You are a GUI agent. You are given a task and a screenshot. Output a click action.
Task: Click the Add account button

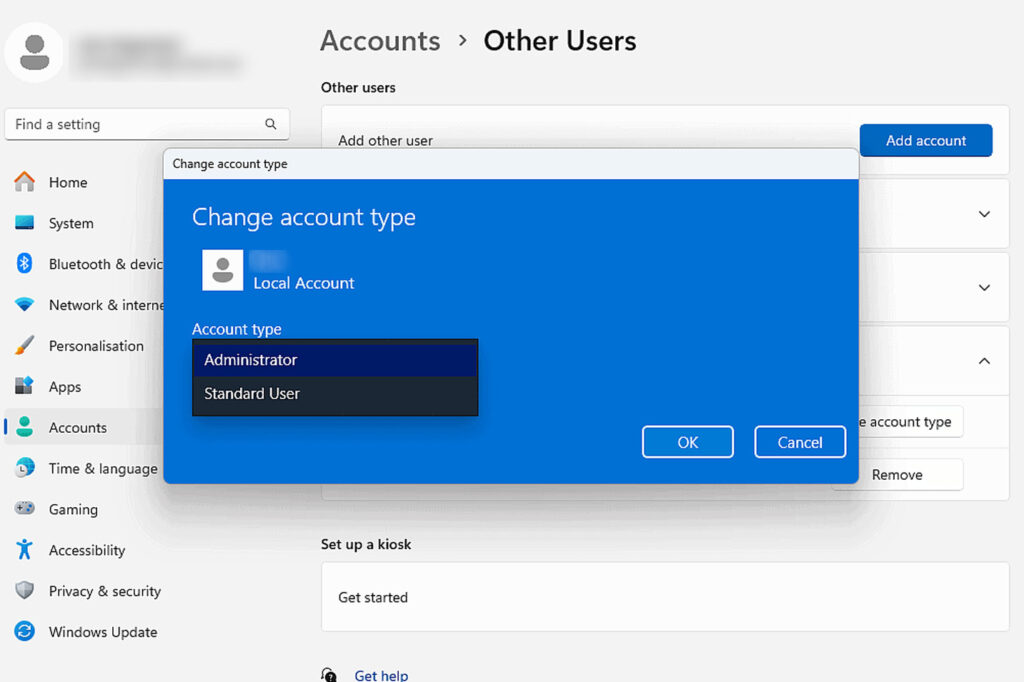tap(926, 140)
